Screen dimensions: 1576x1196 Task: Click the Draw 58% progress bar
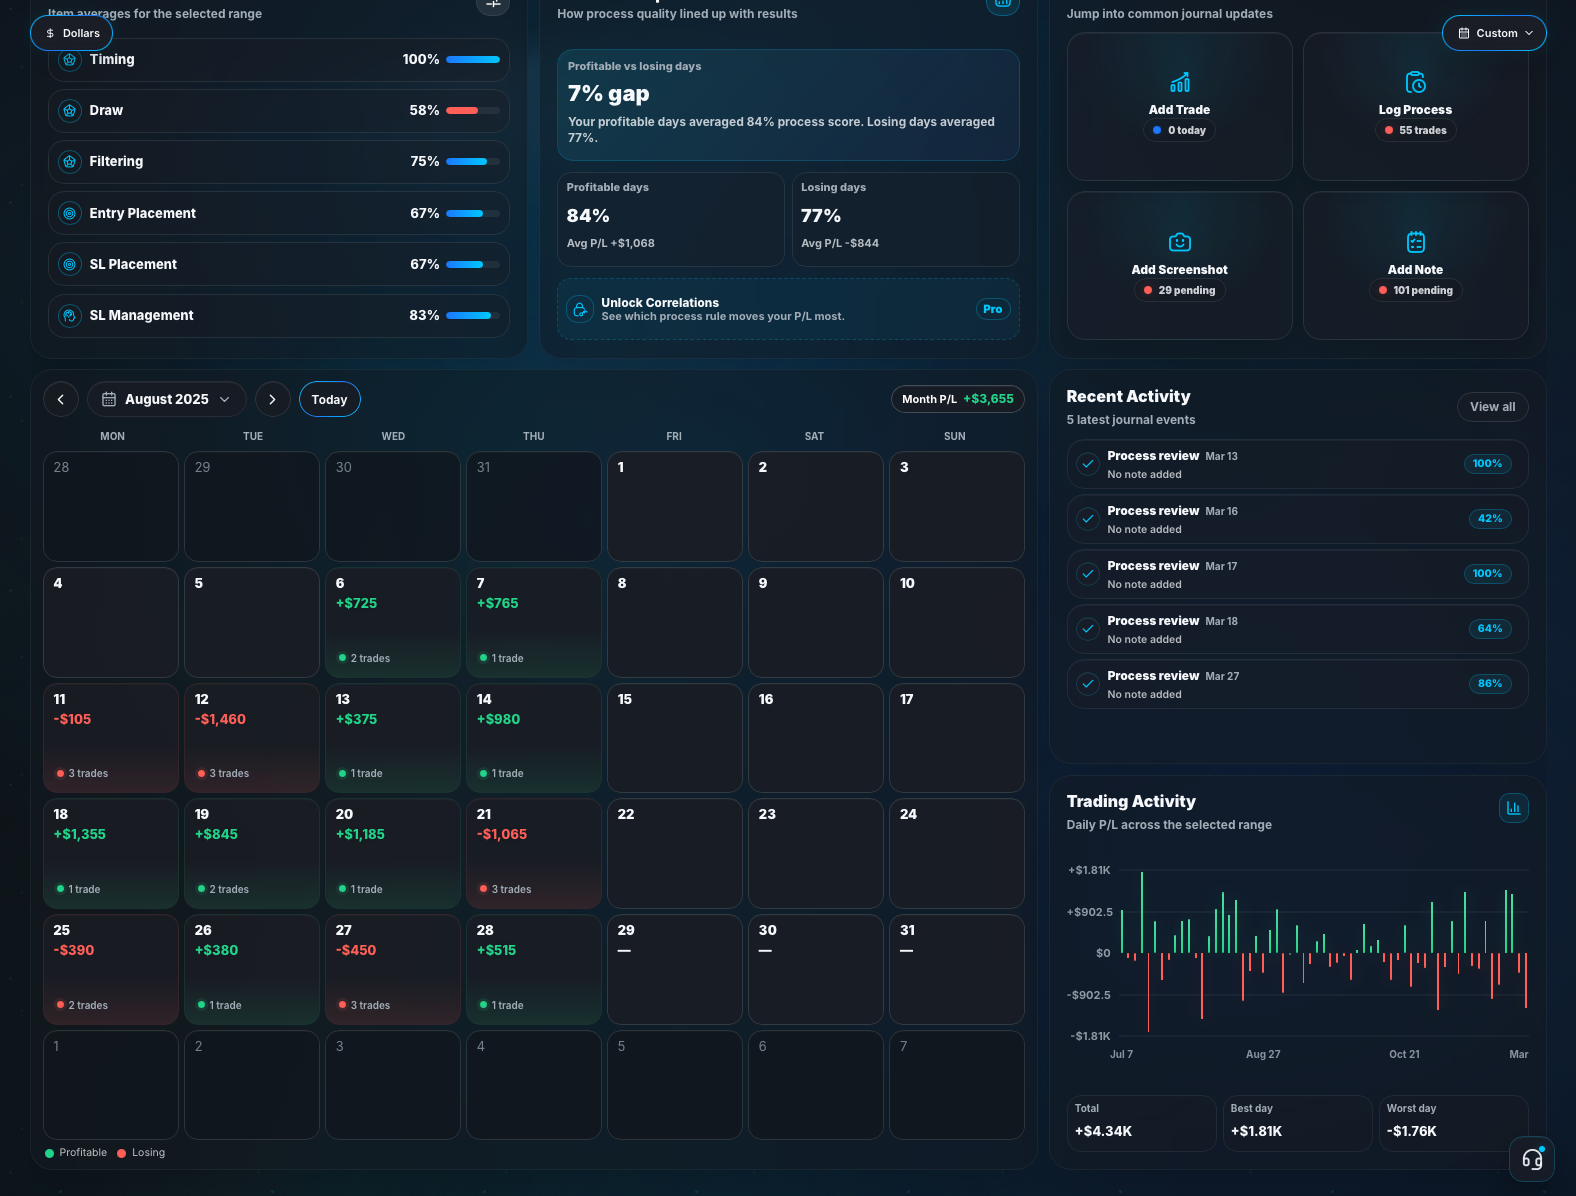473,111
